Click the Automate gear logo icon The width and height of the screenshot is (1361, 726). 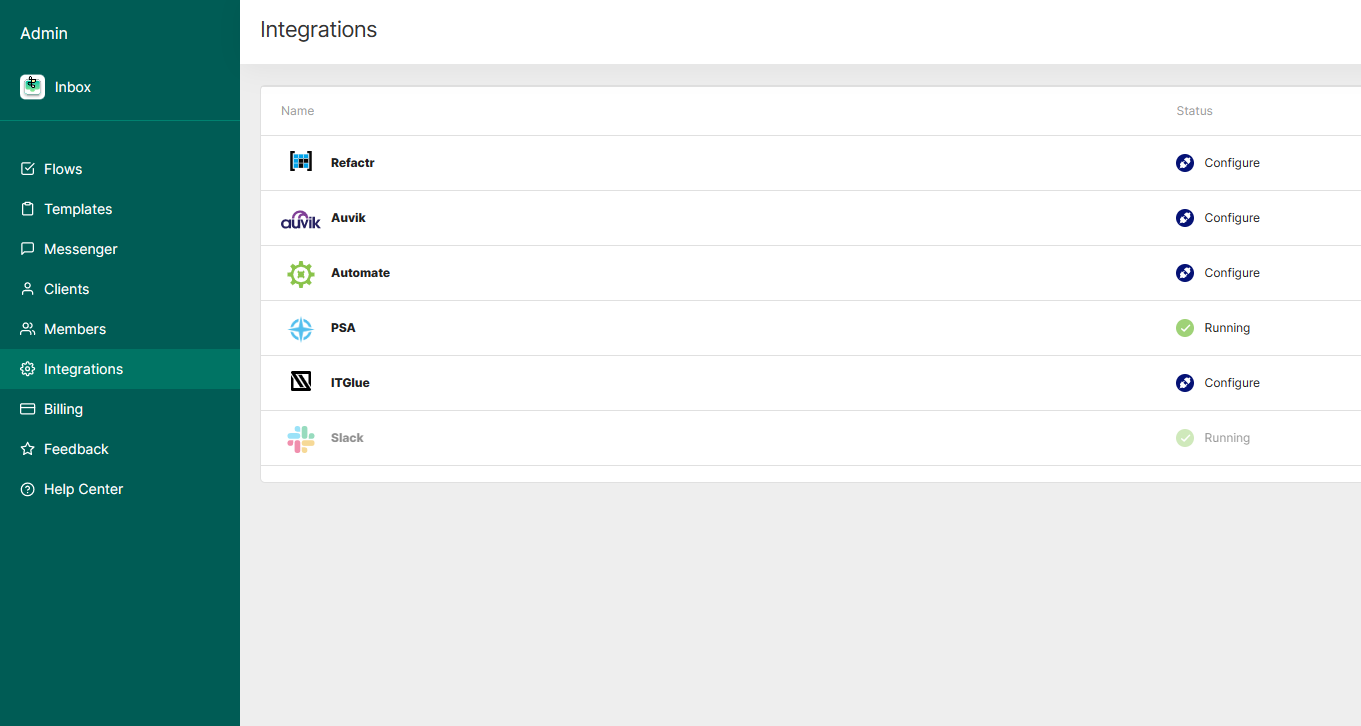301,274
